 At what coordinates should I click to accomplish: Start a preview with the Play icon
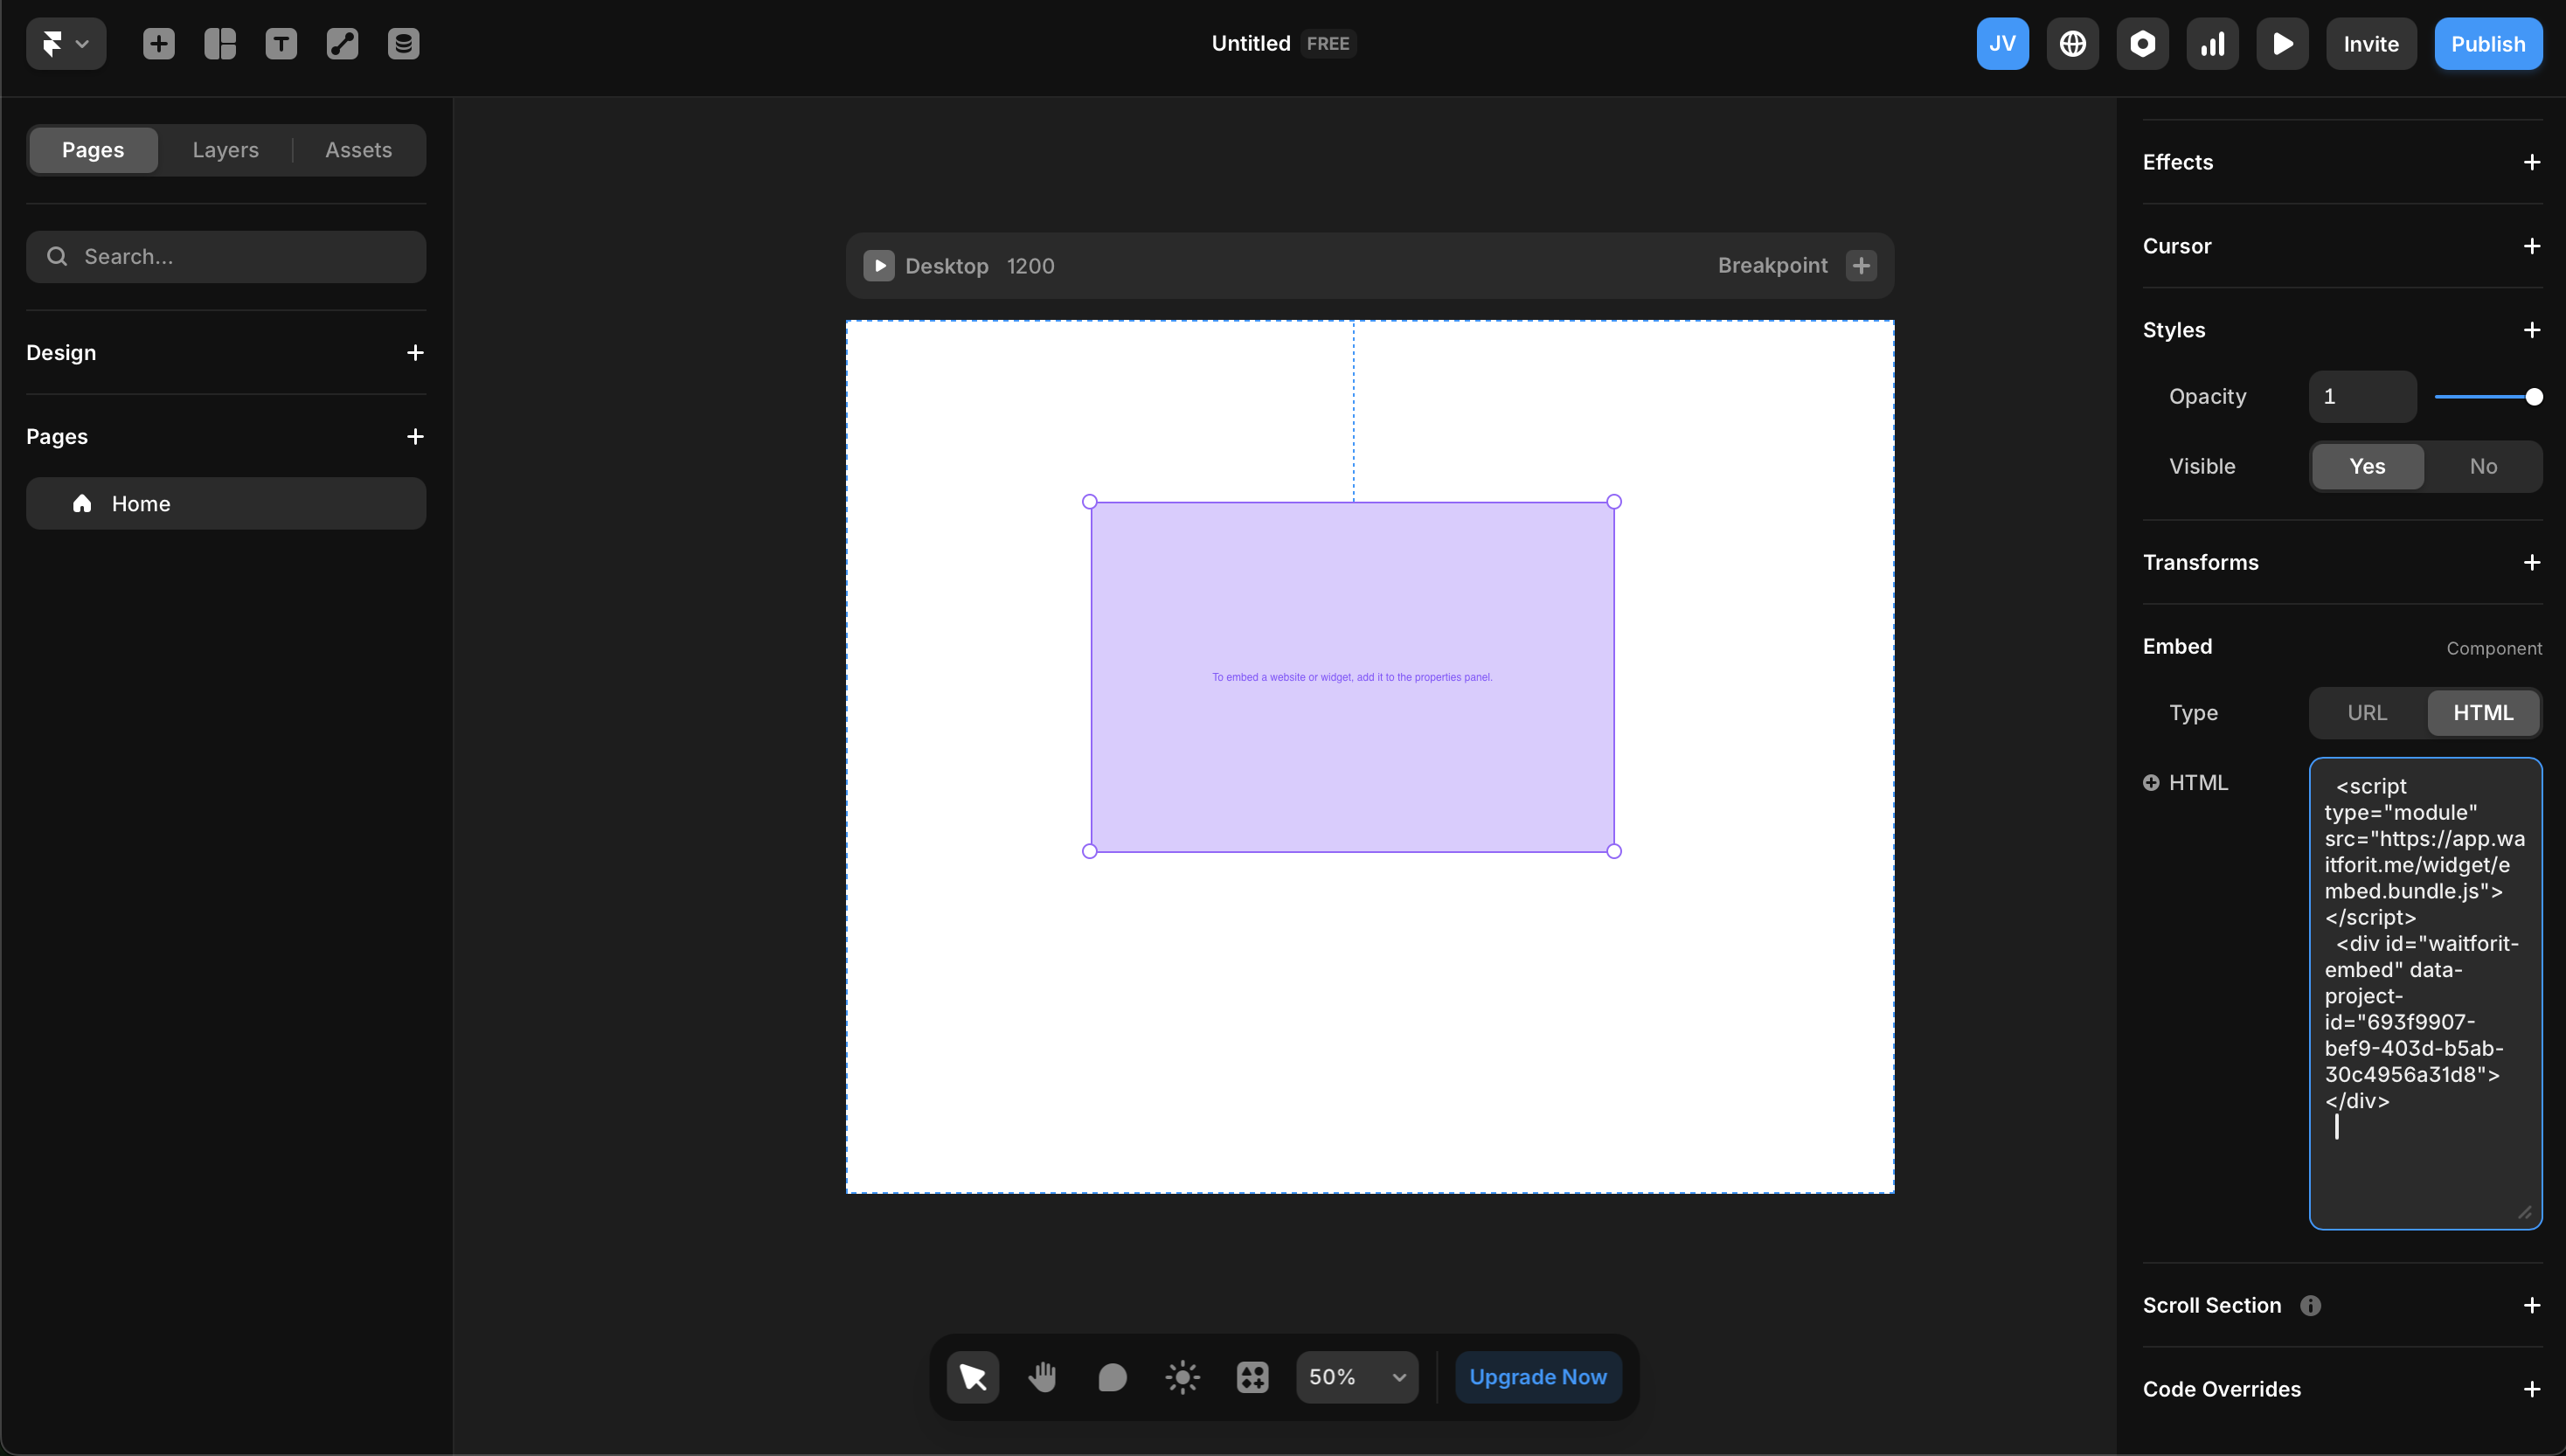tap(2283, 43)
